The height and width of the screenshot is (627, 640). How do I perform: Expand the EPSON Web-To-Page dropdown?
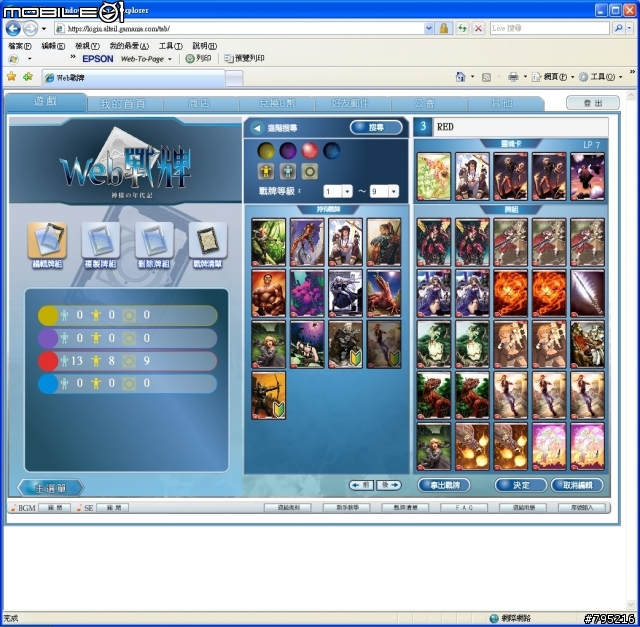[170, 59]
